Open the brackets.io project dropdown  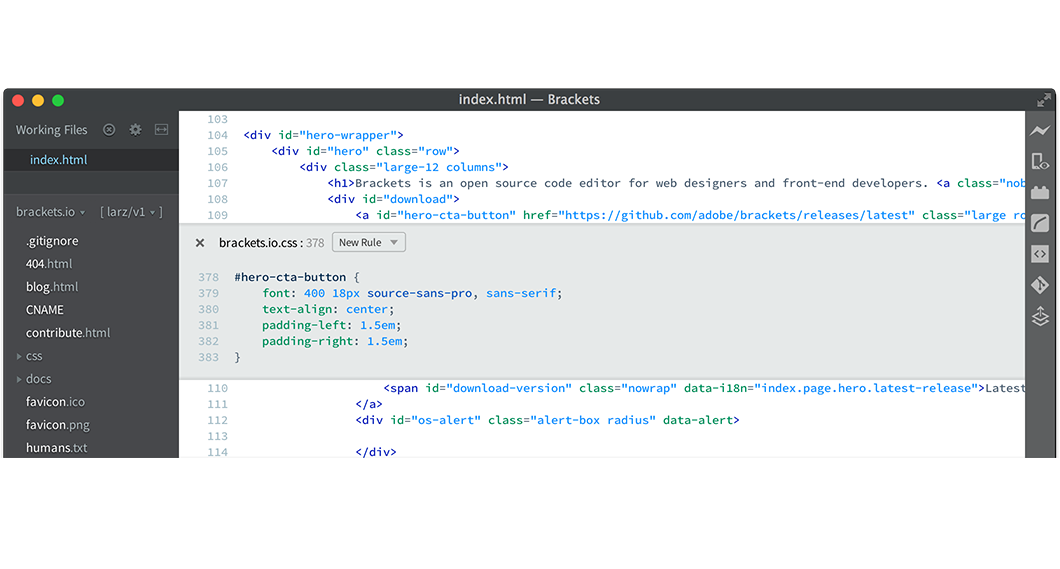coord(51,212)
